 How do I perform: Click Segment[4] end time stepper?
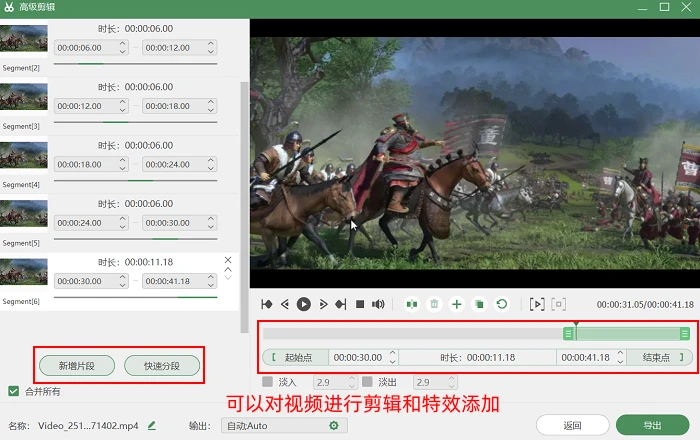(211, 164)
